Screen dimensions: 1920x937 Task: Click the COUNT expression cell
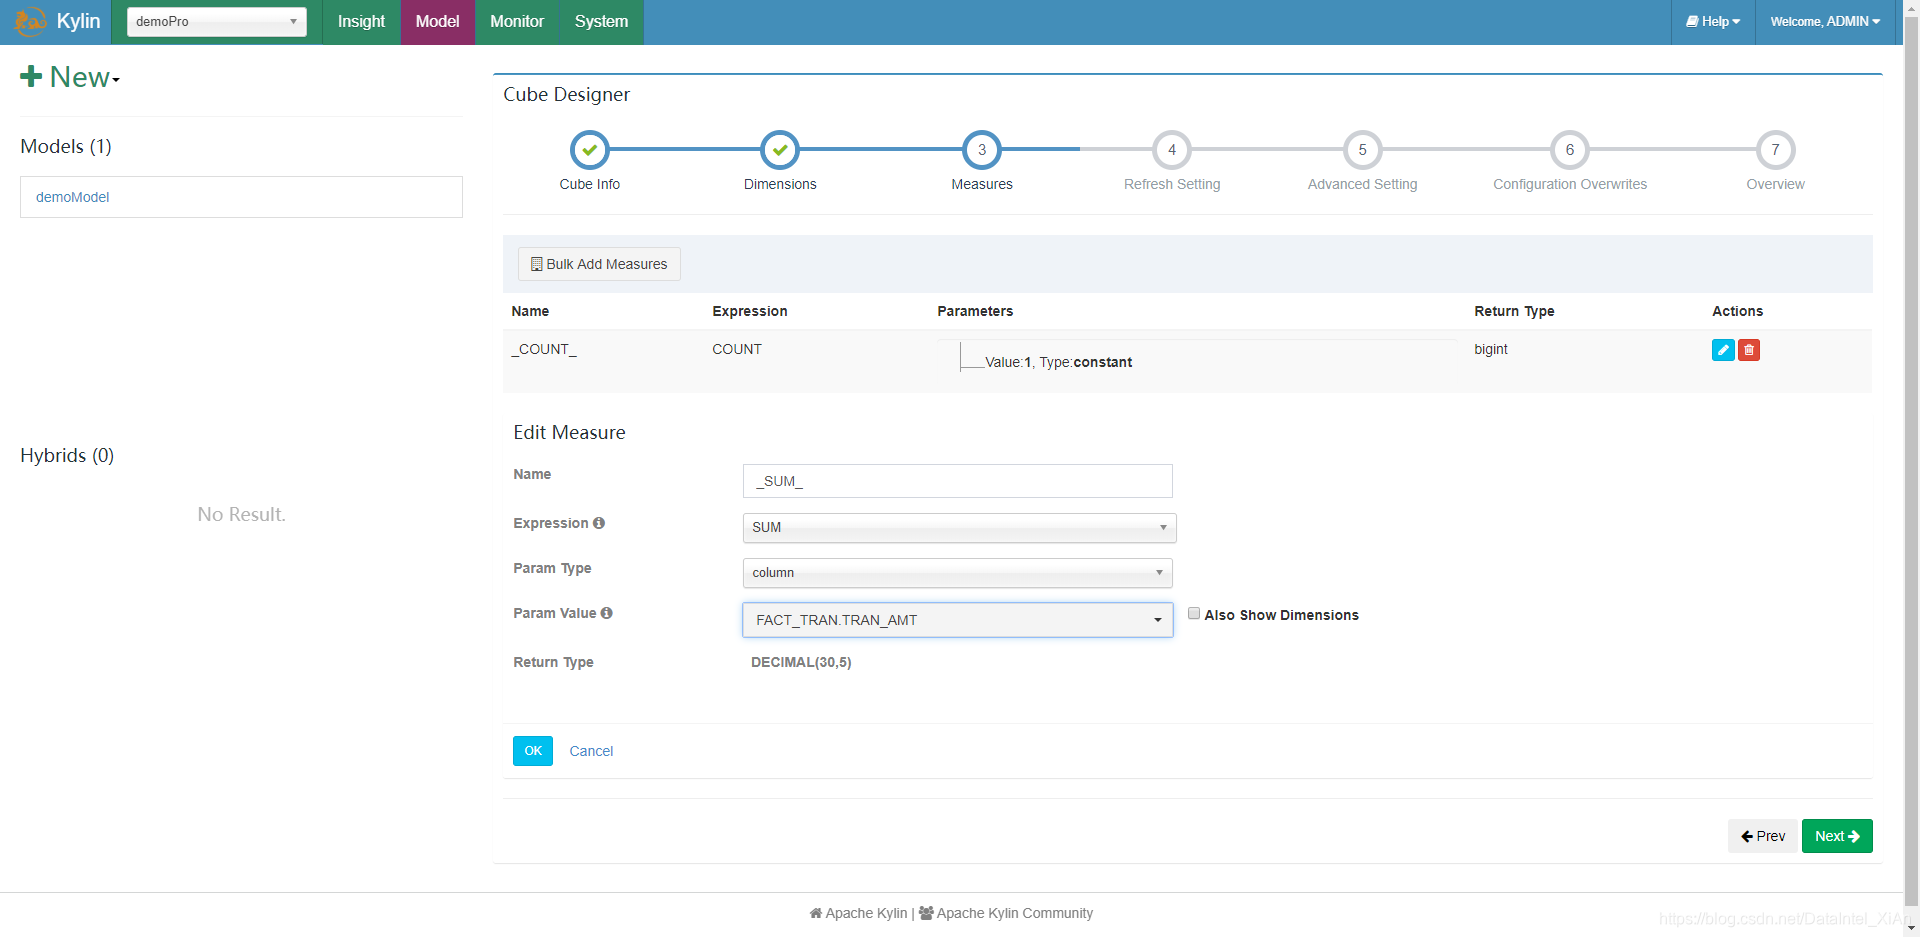[737, 349]
